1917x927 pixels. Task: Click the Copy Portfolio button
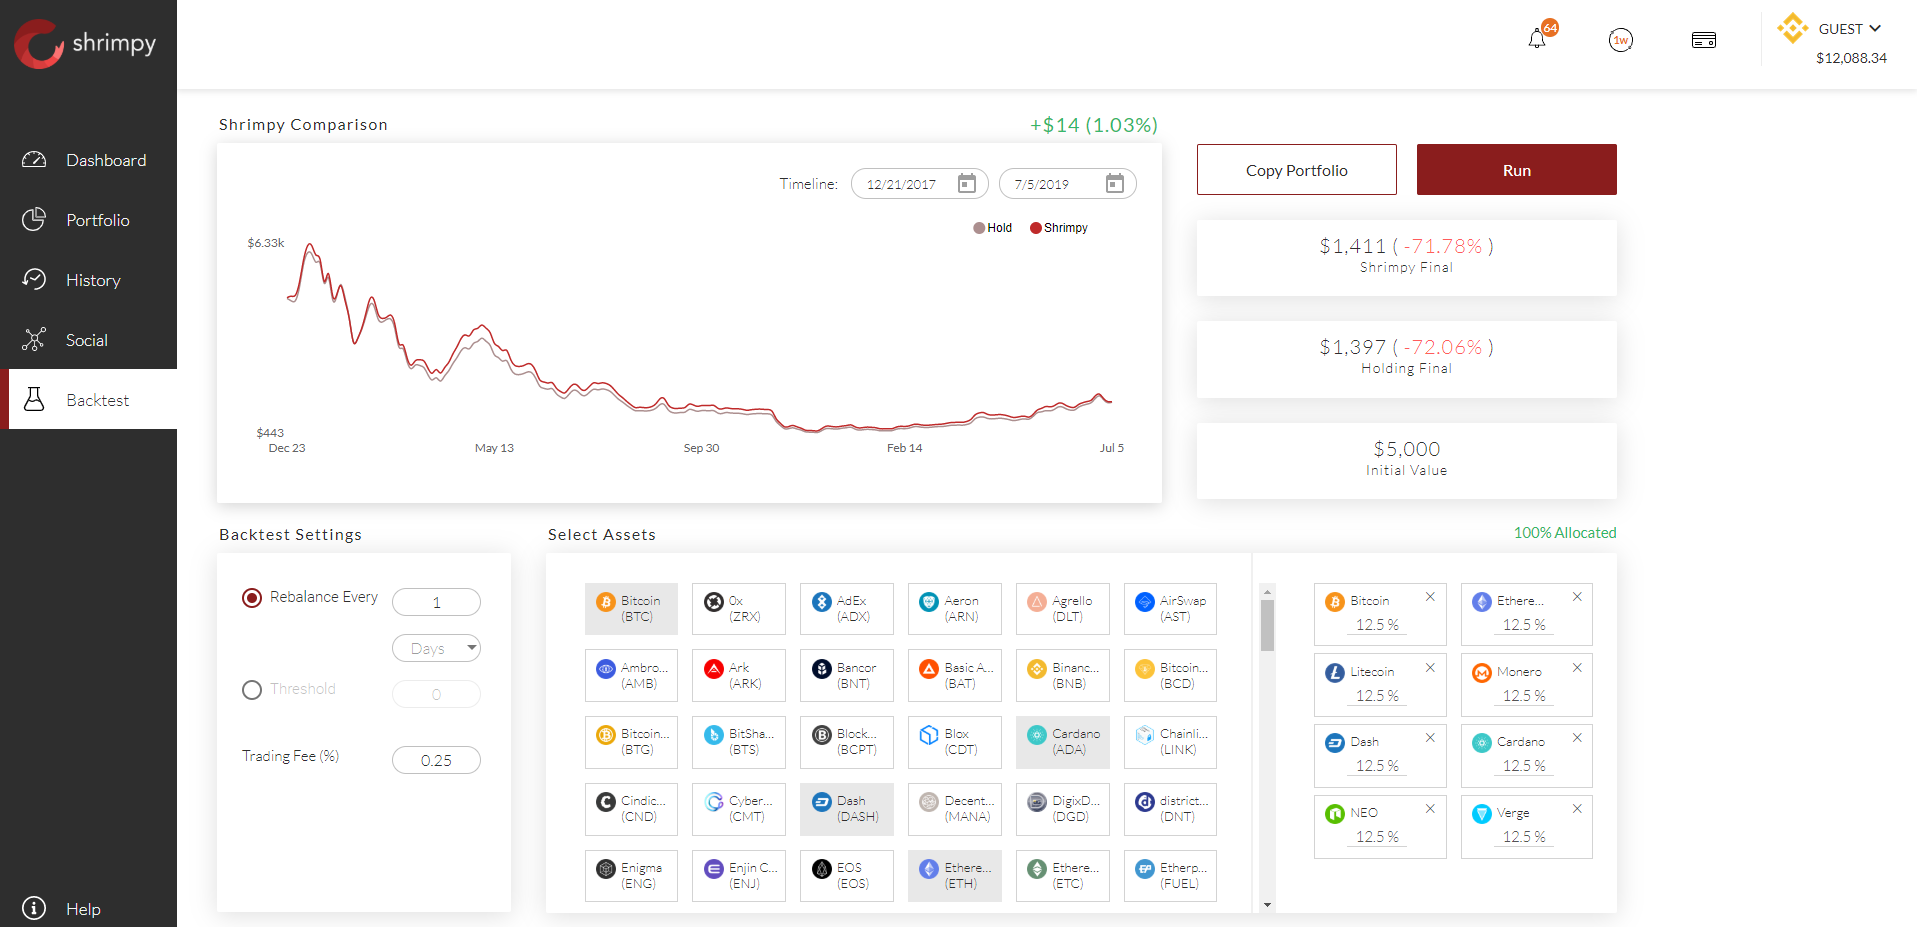[x=1297, y=170]
